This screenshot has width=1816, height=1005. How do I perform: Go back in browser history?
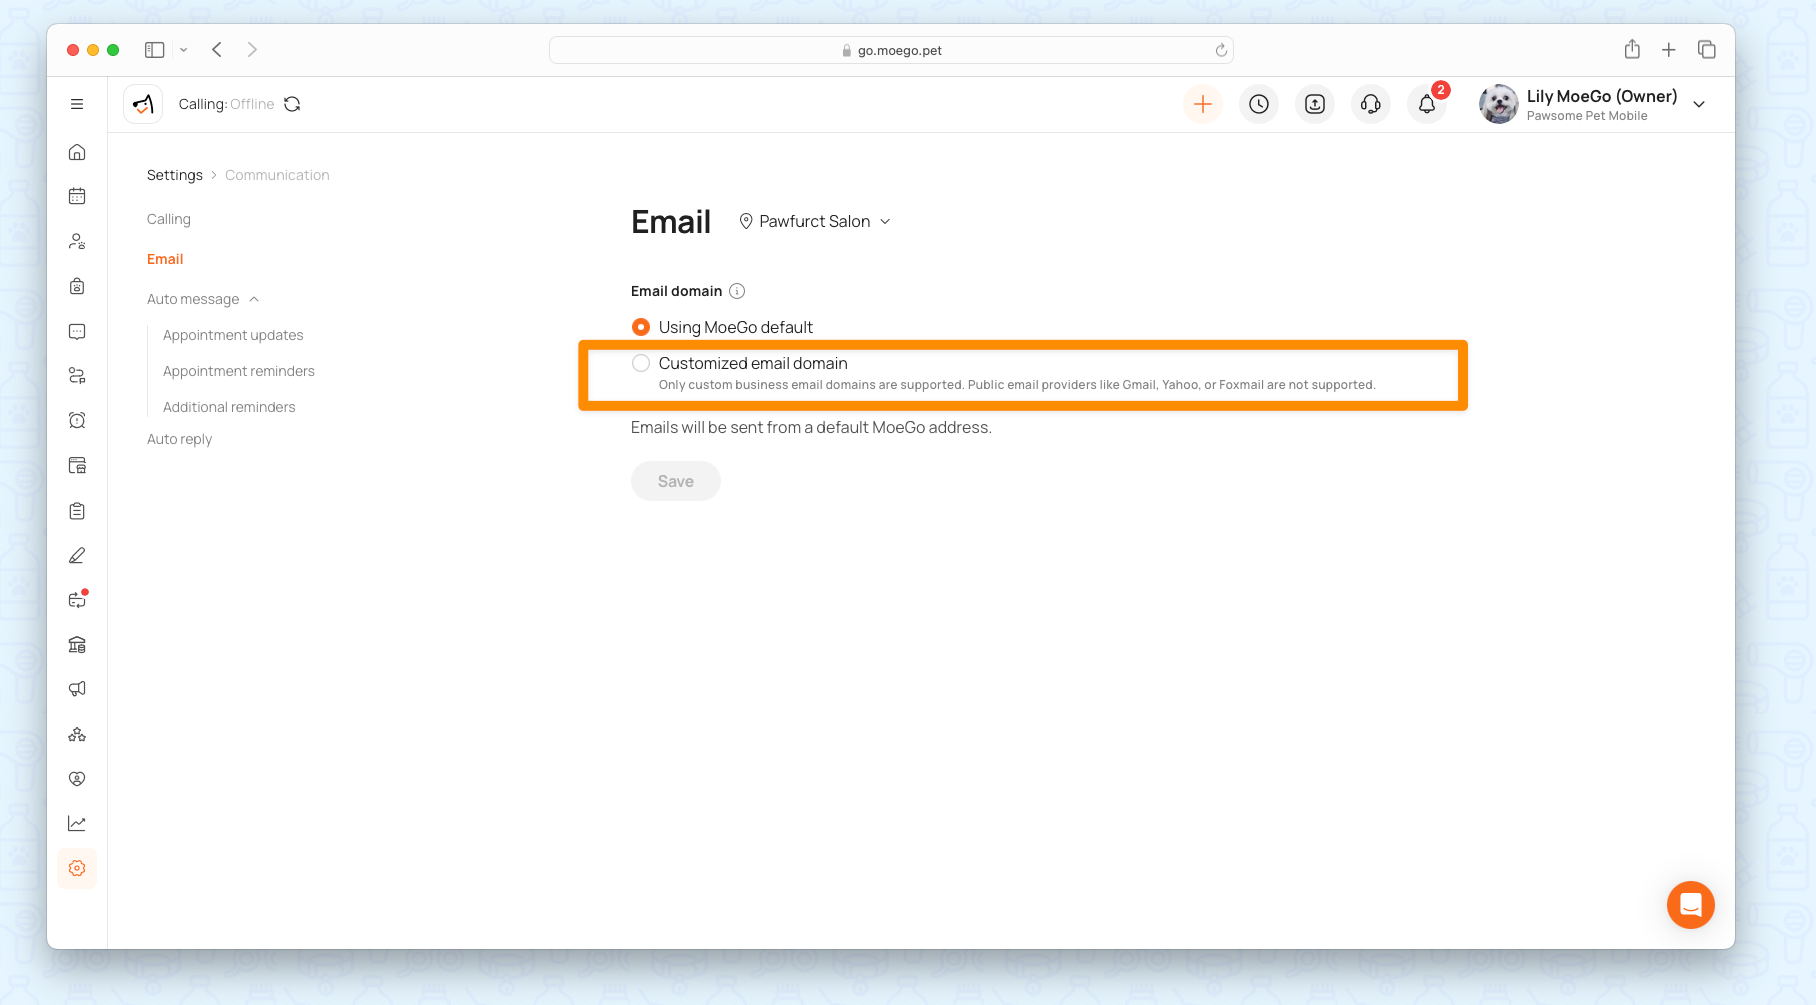pos(217,50)
